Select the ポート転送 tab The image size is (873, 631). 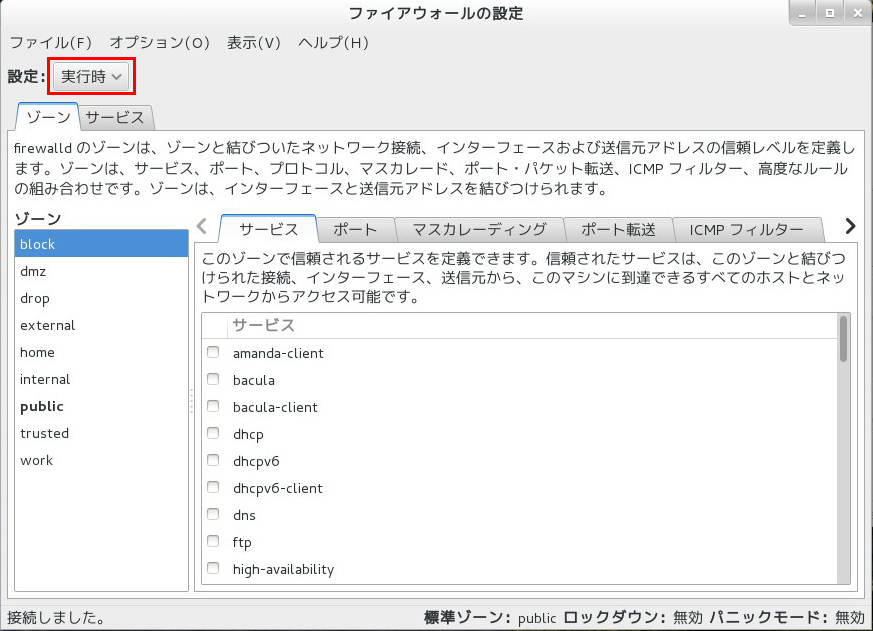(618, 229)
